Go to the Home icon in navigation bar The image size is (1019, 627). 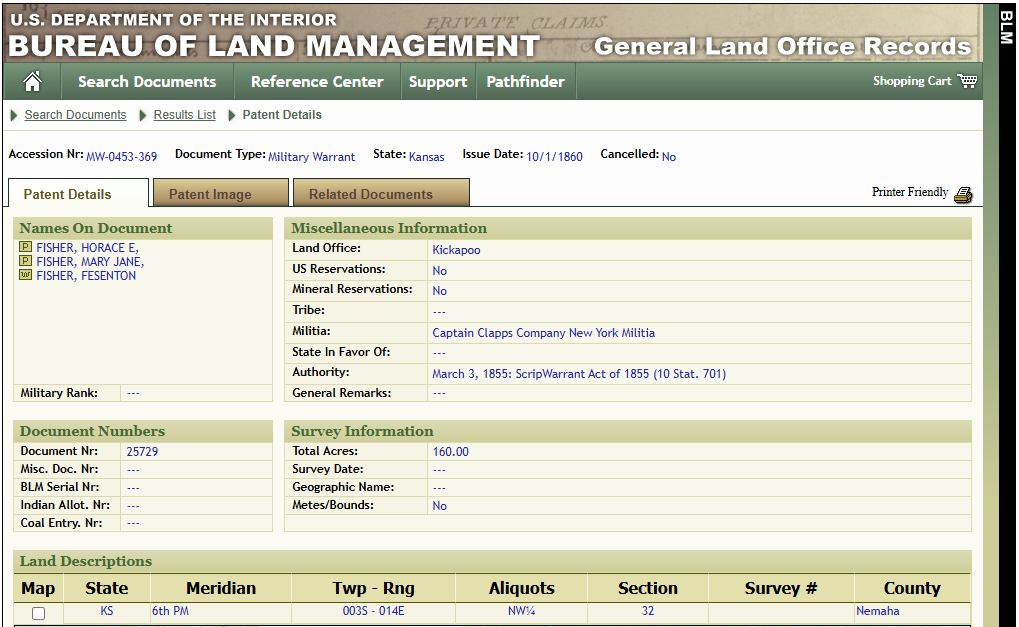point(32,82)
